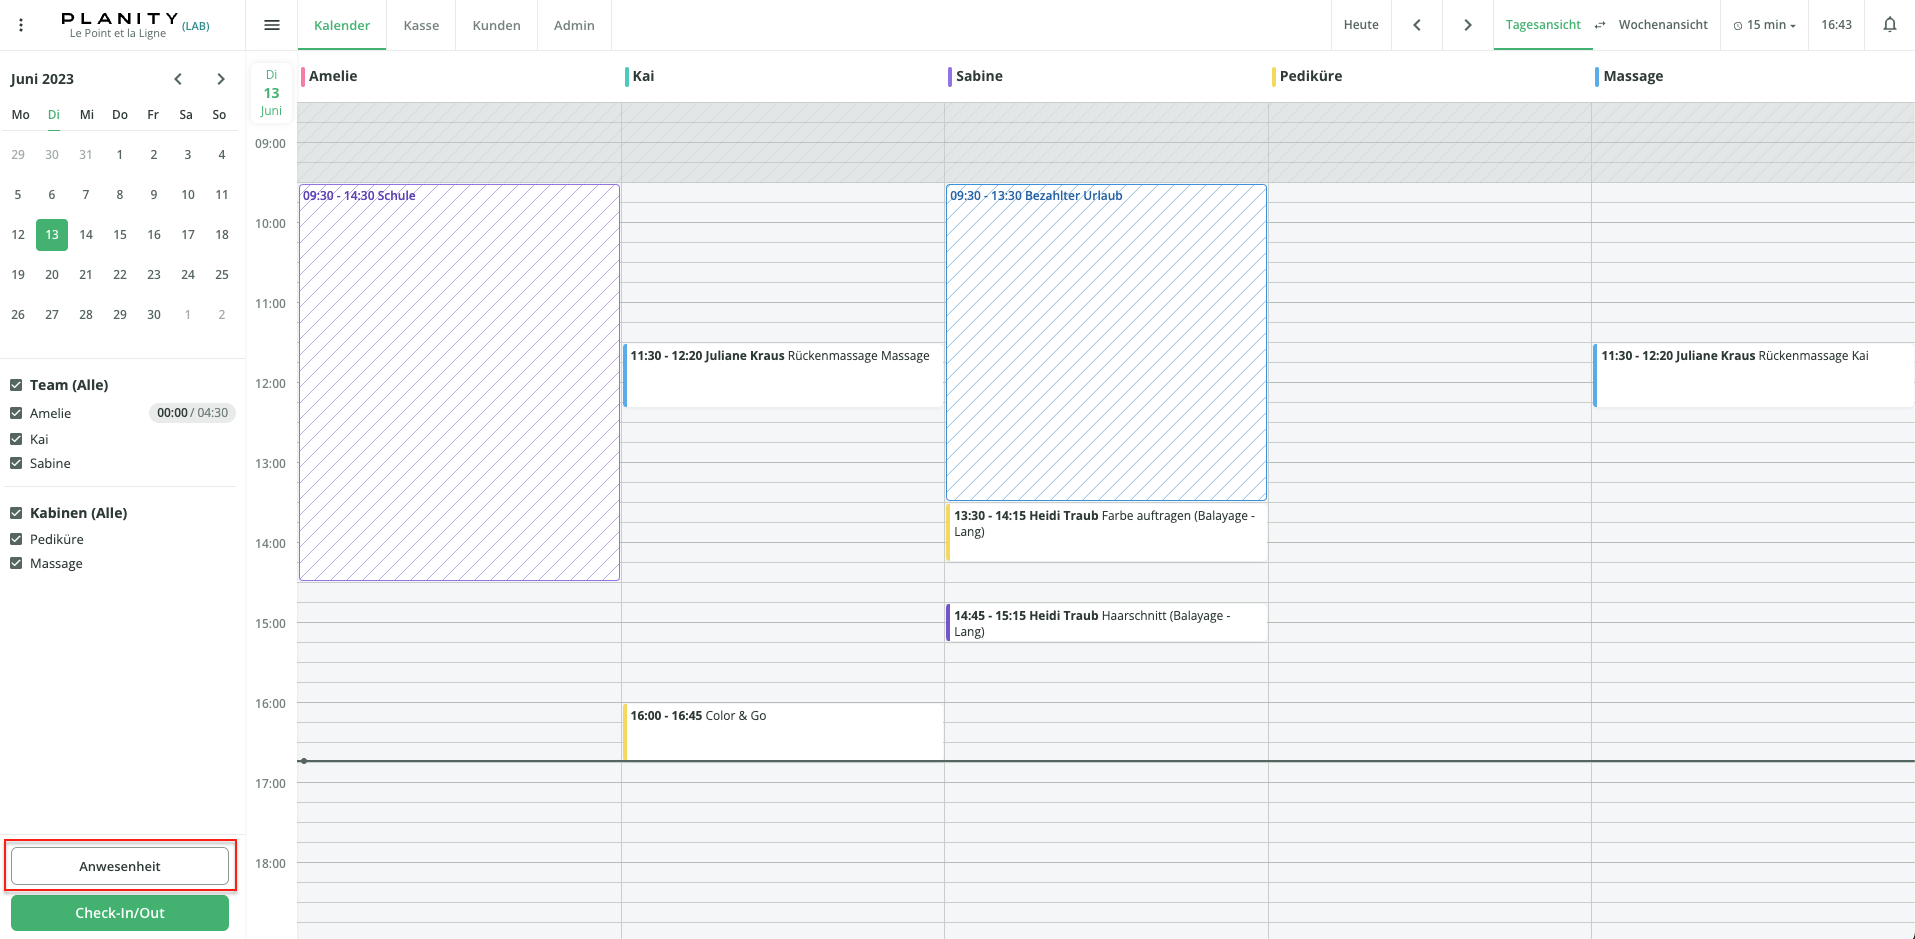Viewport: 1915px width, 939px height.
Task: Select June 20 in the mini calendar
Action: coord(52,275)
